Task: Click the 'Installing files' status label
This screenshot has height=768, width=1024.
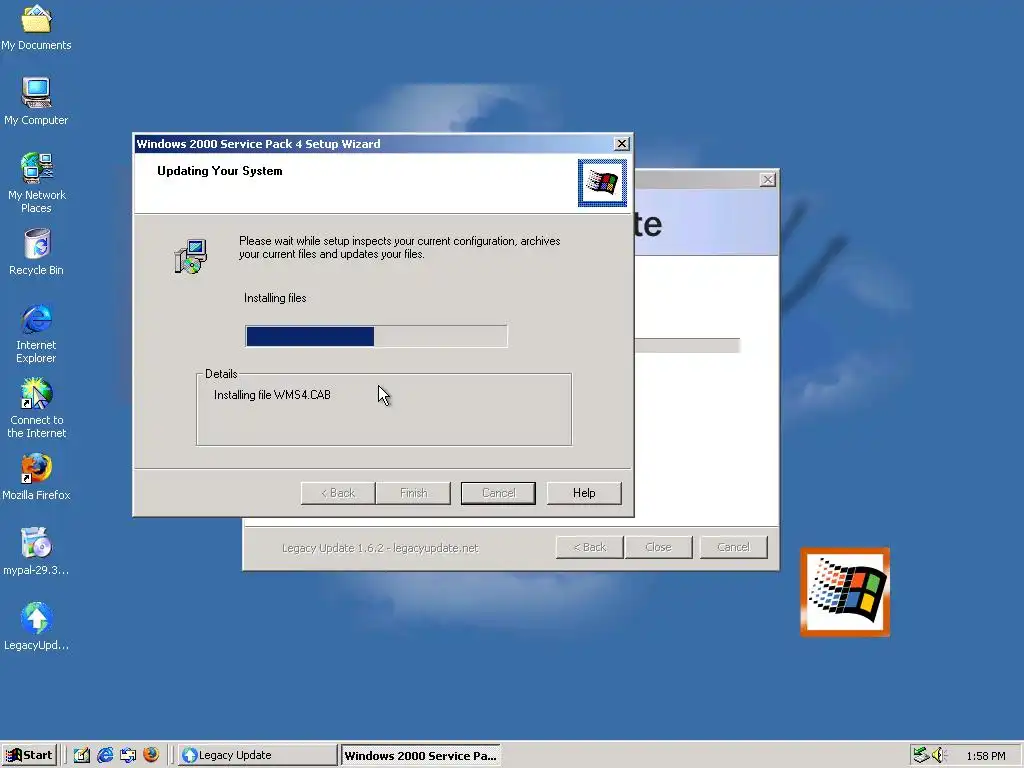Action: pyautogui.click(x=275, y=298)
